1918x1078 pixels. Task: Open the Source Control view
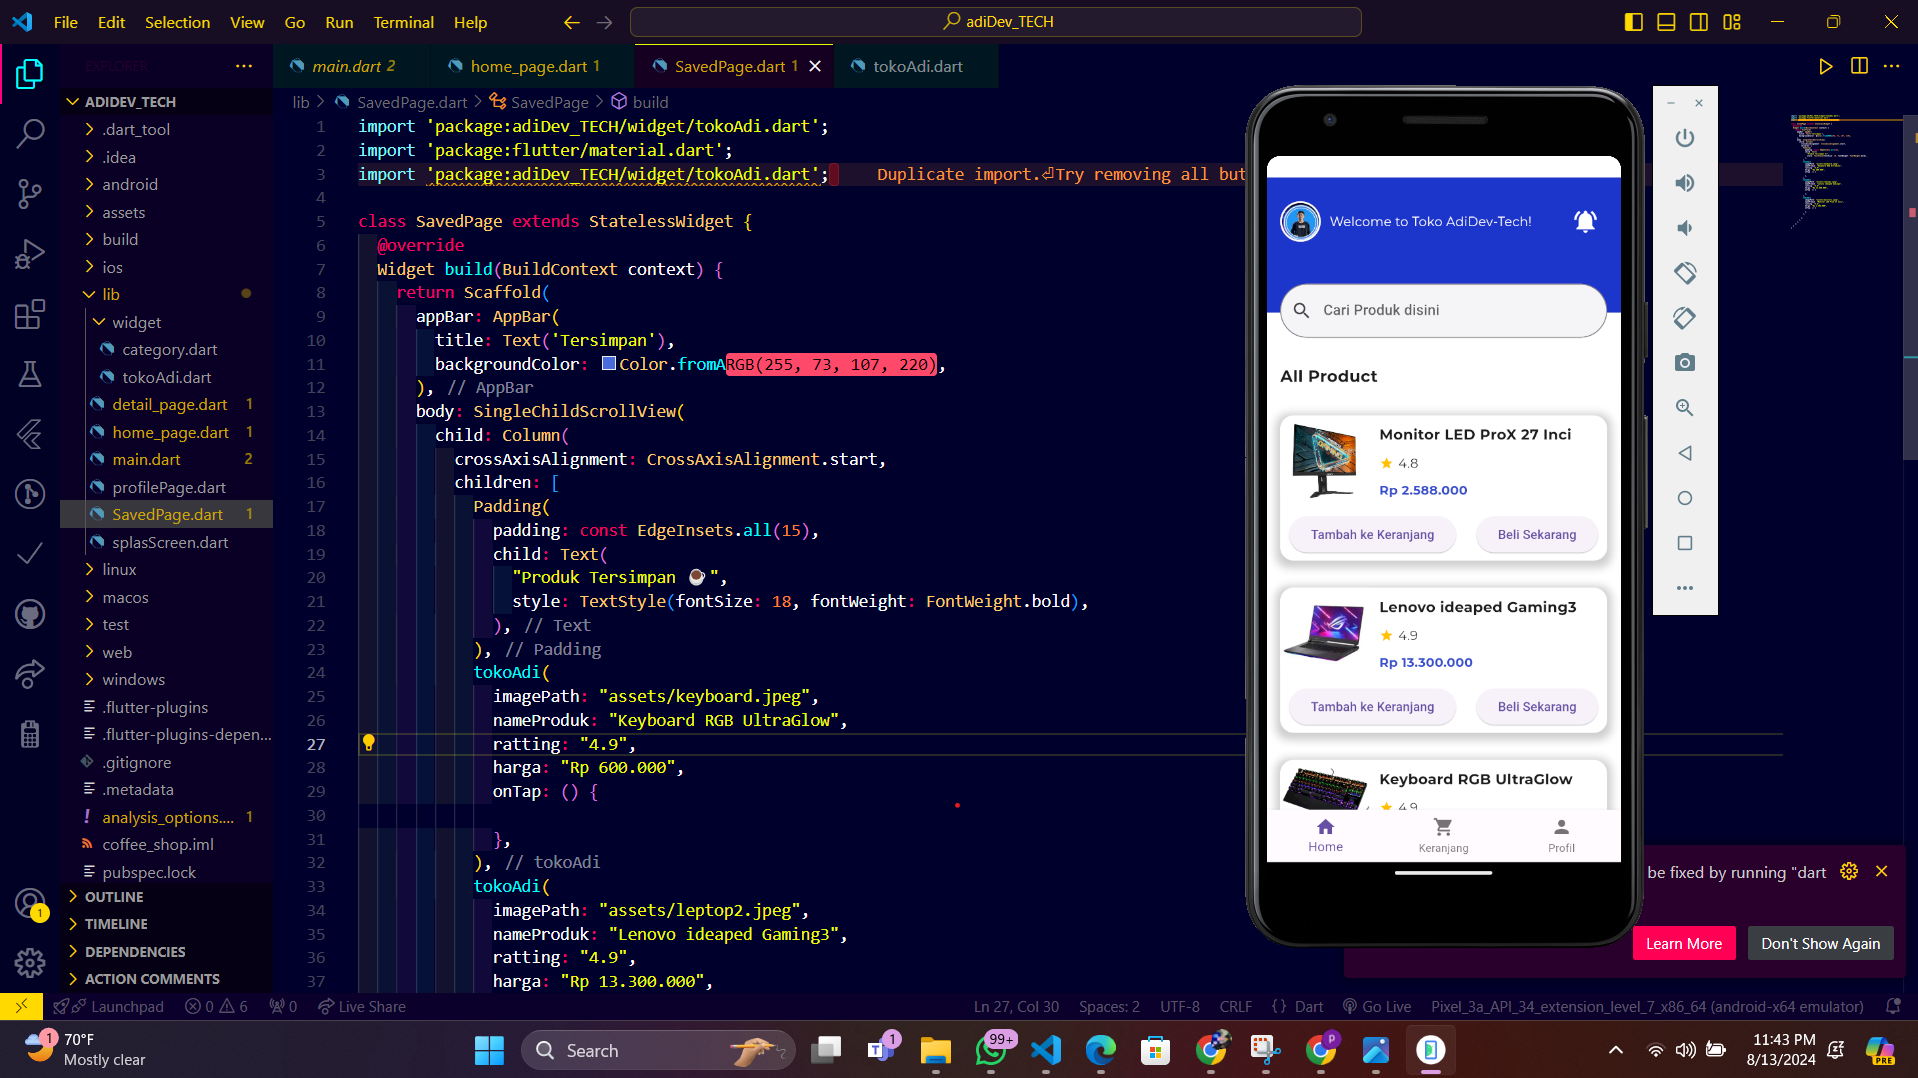(30, 193)
